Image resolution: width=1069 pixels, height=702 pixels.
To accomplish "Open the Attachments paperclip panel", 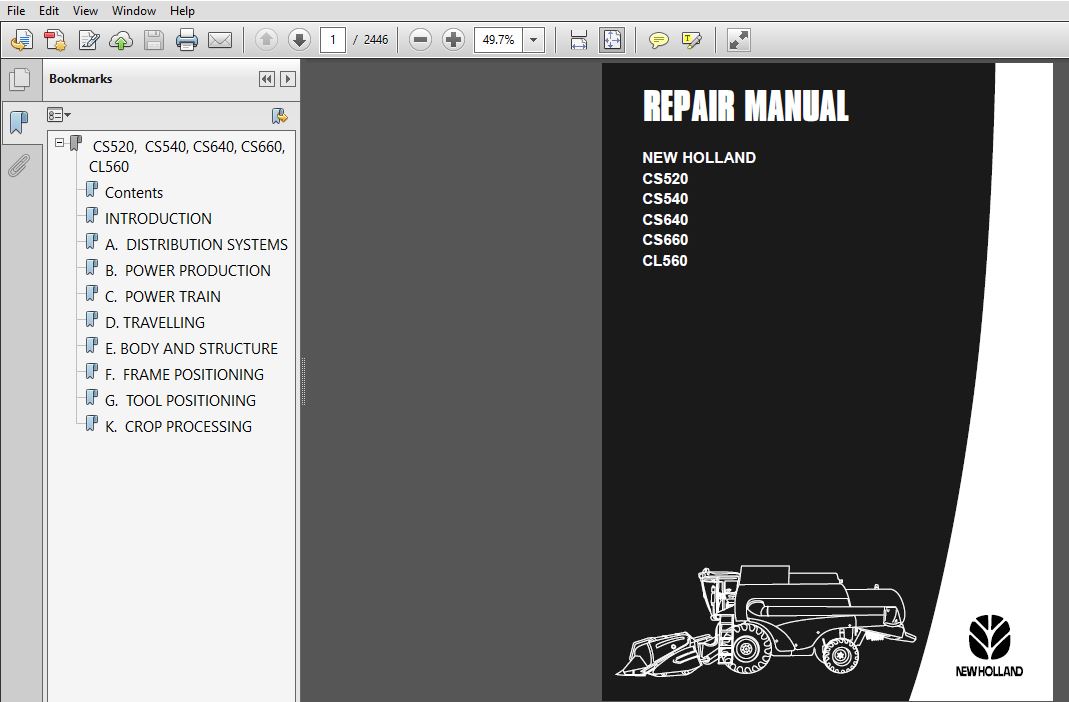I will [x=20, y=166].
